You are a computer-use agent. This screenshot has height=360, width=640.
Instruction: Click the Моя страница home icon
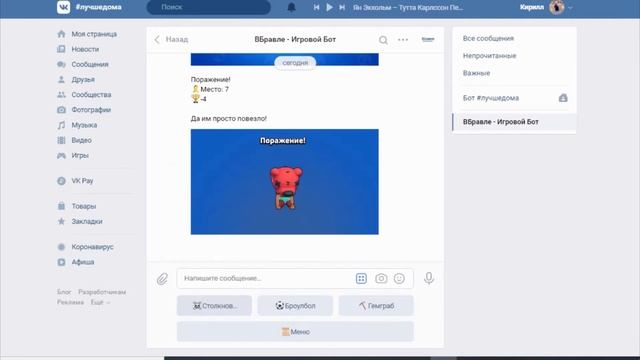tap(61, 34)
